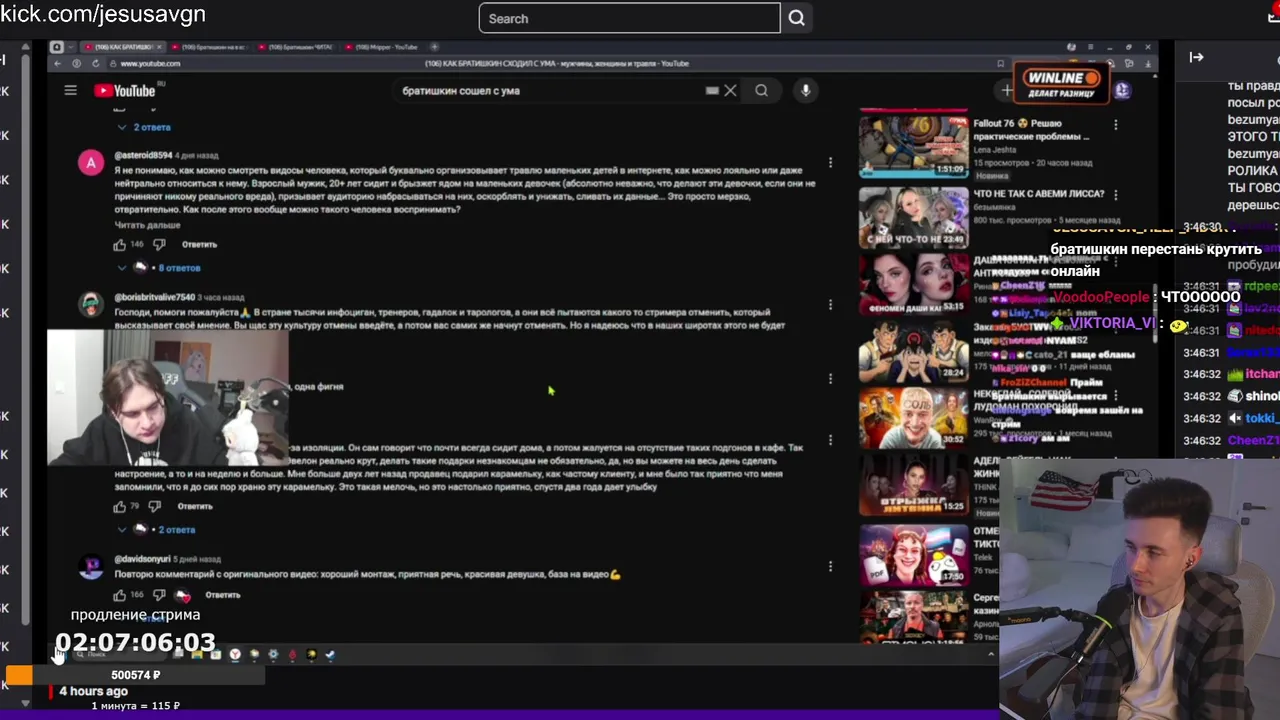
Task: Click the asteroid8594 avatar with letter A
Action: pos(91,163)
